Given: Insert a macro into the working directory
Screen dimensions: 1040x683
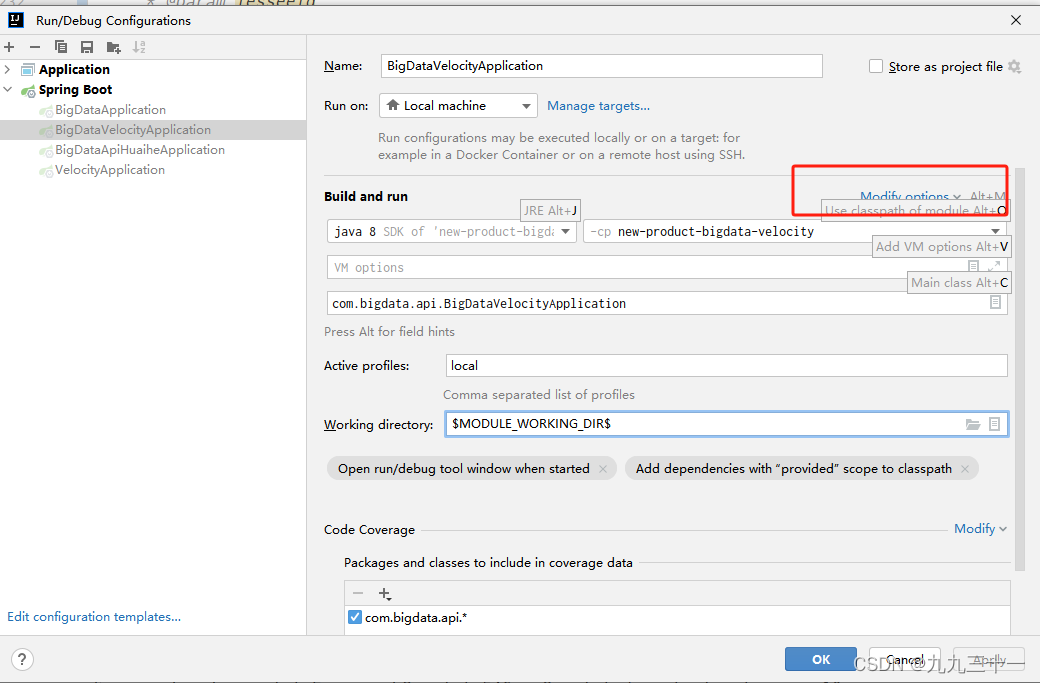Looking at the screenshot, I should [994, 424].
